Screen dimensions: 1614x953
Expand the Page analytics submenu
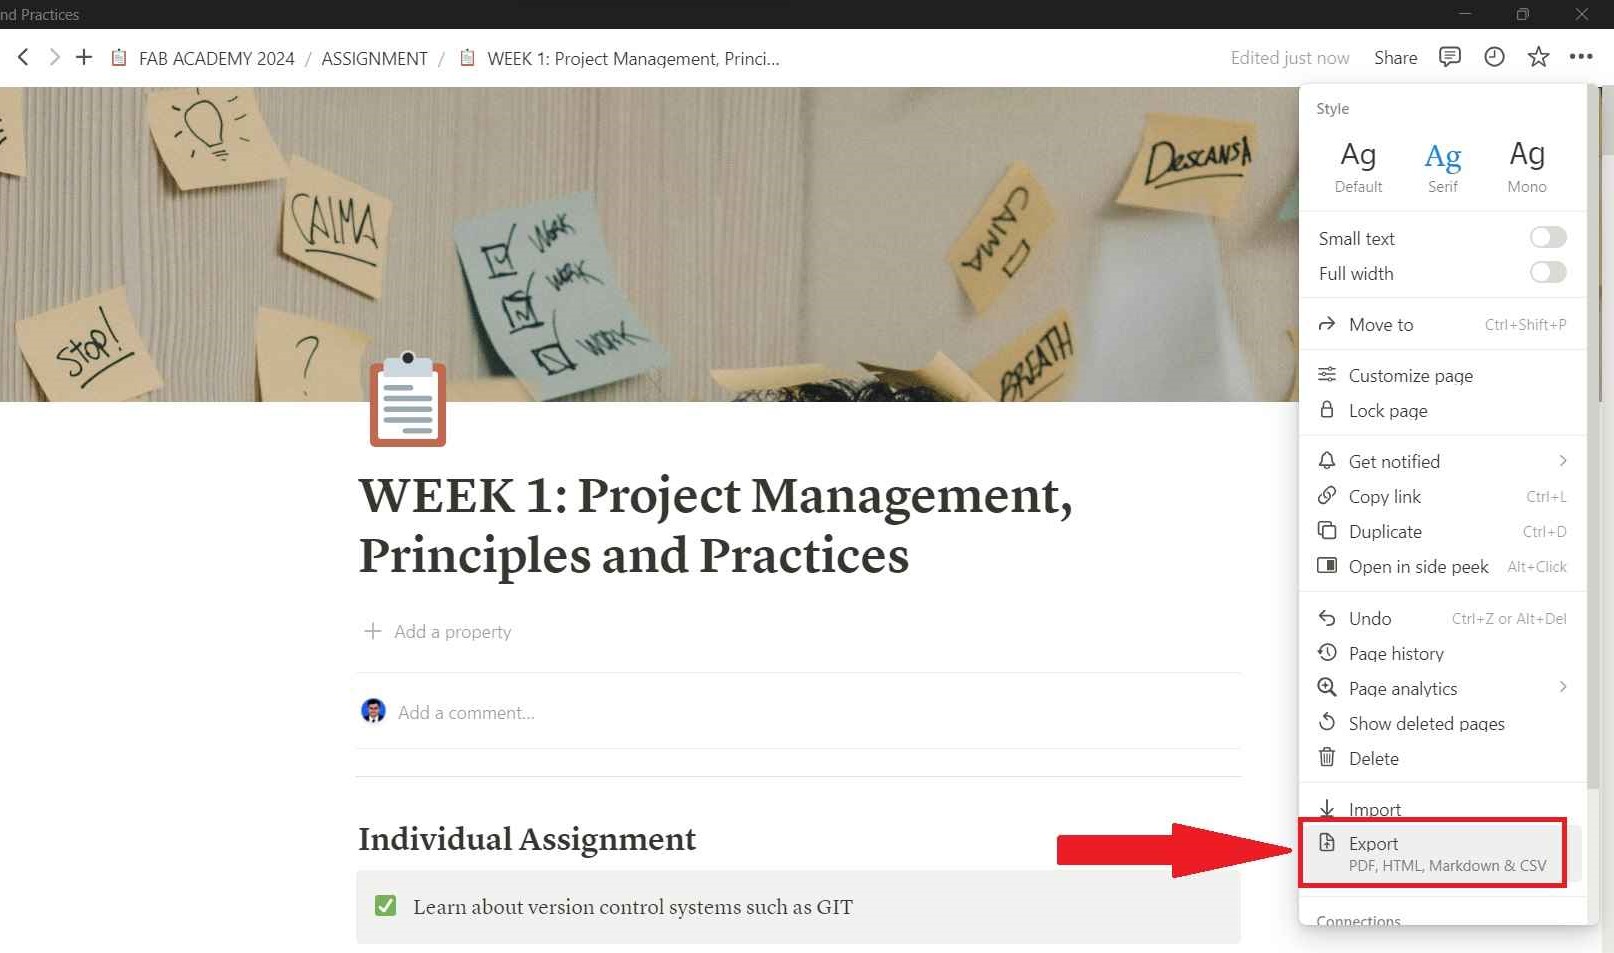tap(1442, 688)
